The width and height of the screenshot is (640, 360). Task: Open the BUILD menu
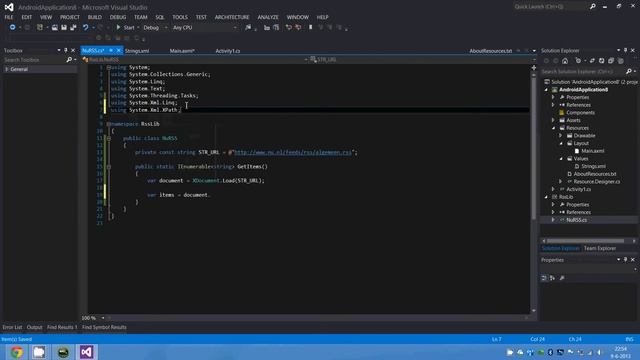click(95, 17)
